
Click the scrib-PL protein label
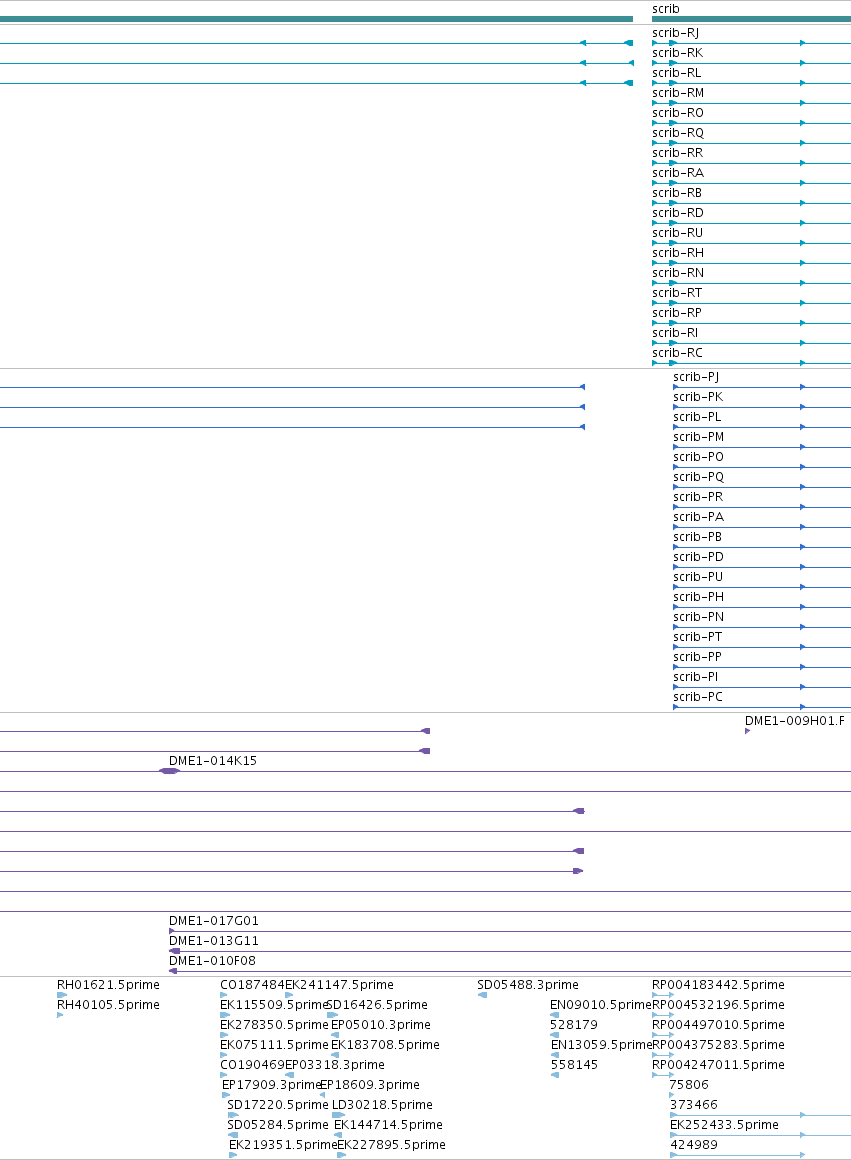697,417
